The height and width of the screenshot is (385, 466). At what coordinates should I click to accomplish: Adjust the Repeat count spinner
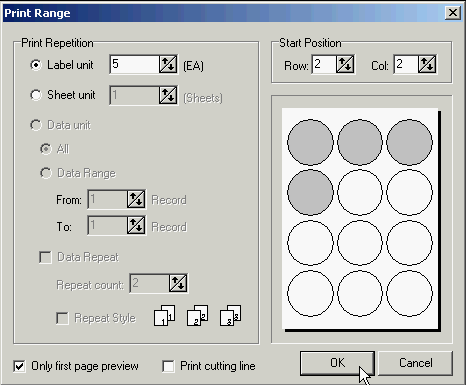pyautogui.click(x=178, y=283)
